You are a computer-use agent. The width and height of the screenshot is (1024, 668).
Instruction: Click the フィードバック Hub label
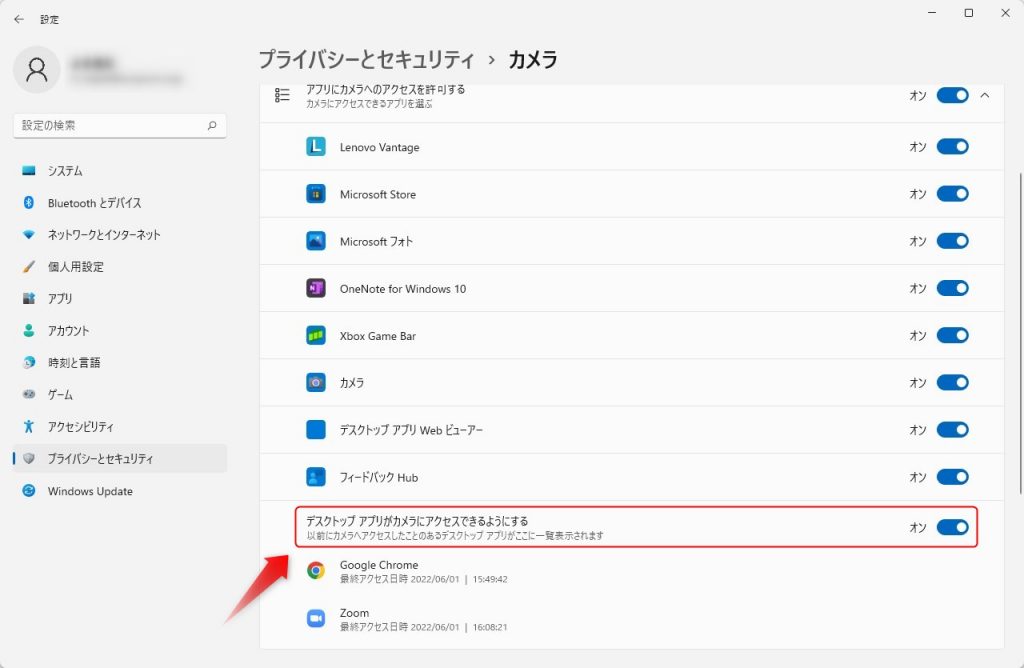[379, 477]
